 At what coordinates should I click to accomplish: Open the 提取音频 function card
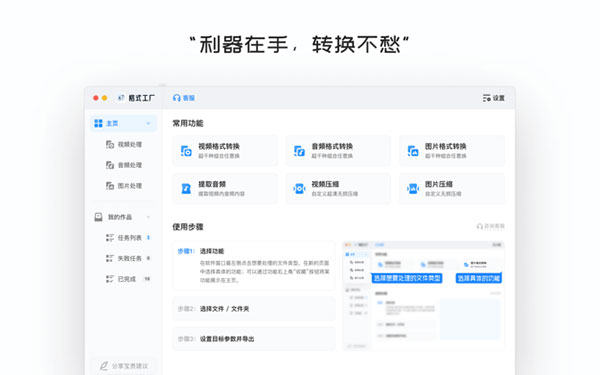pyautogui.click(x=225, y=189)
